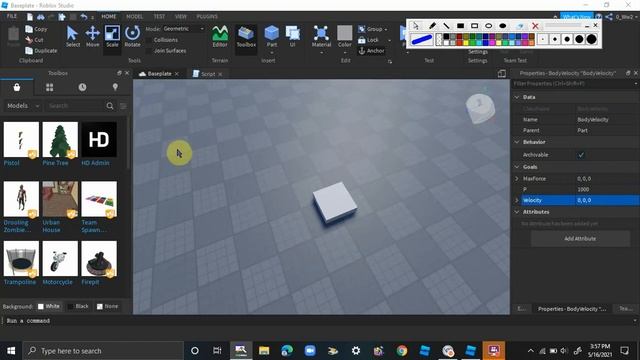
Task: Click the Lock tool icon
Action: pyautogui.click(x=362, y=40)
